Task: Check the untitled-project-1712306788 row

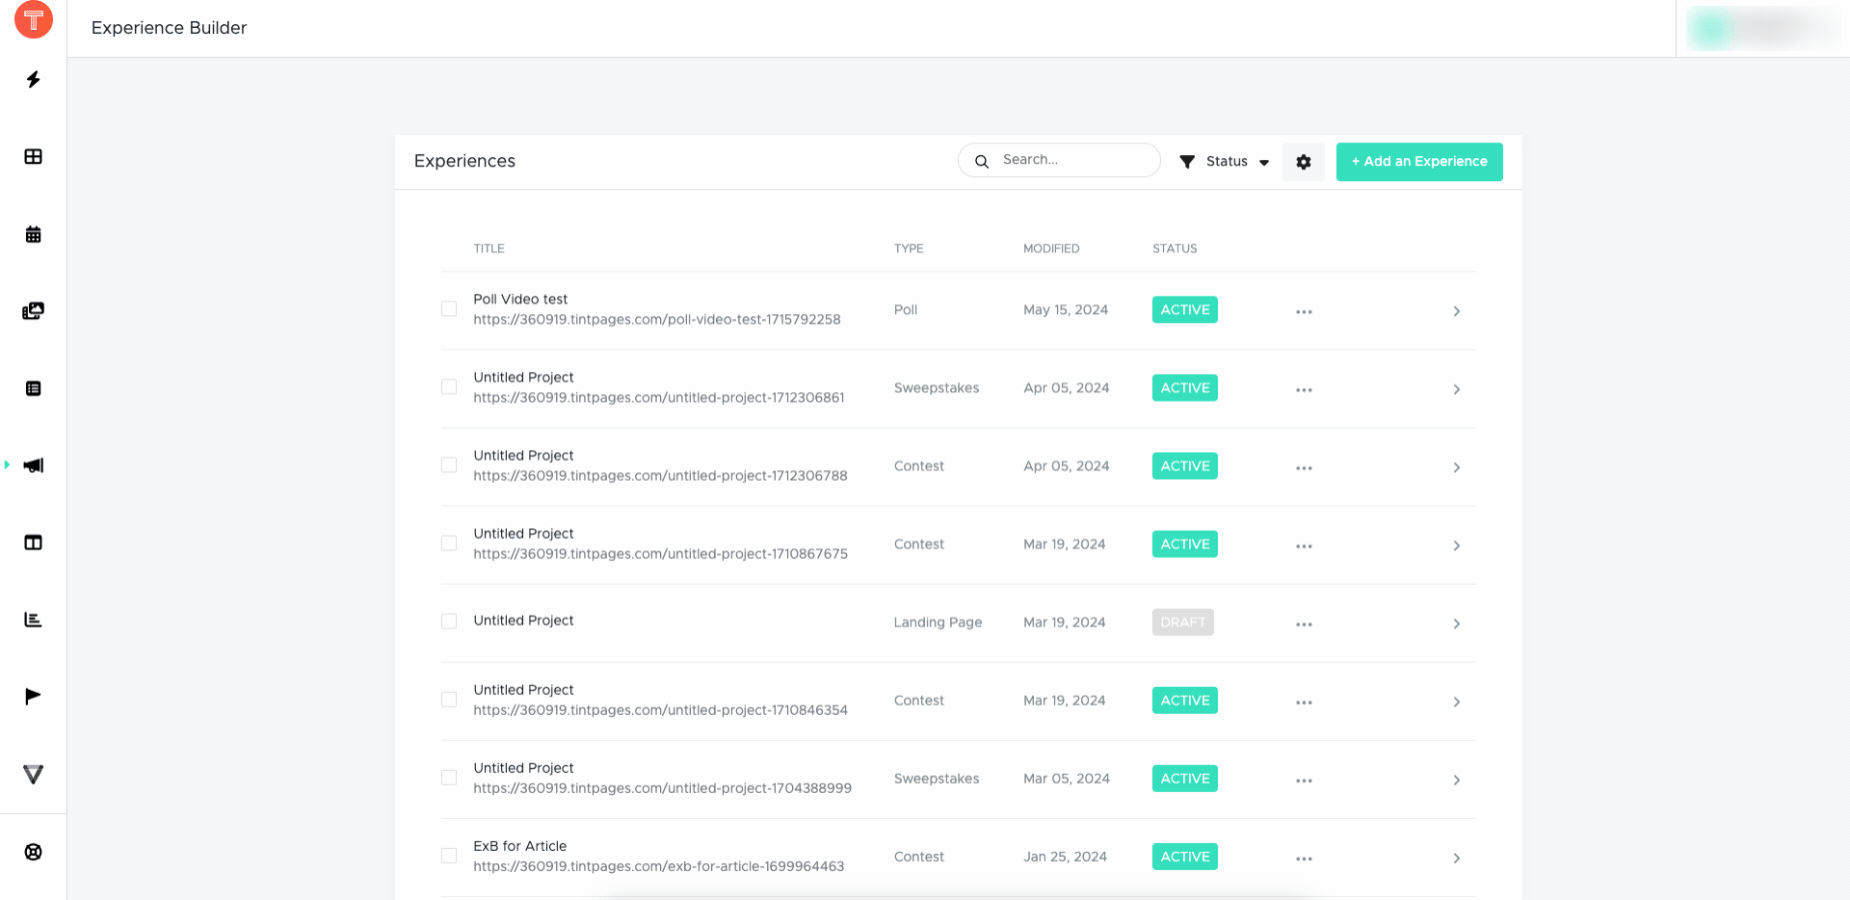Action: (449, 465)
